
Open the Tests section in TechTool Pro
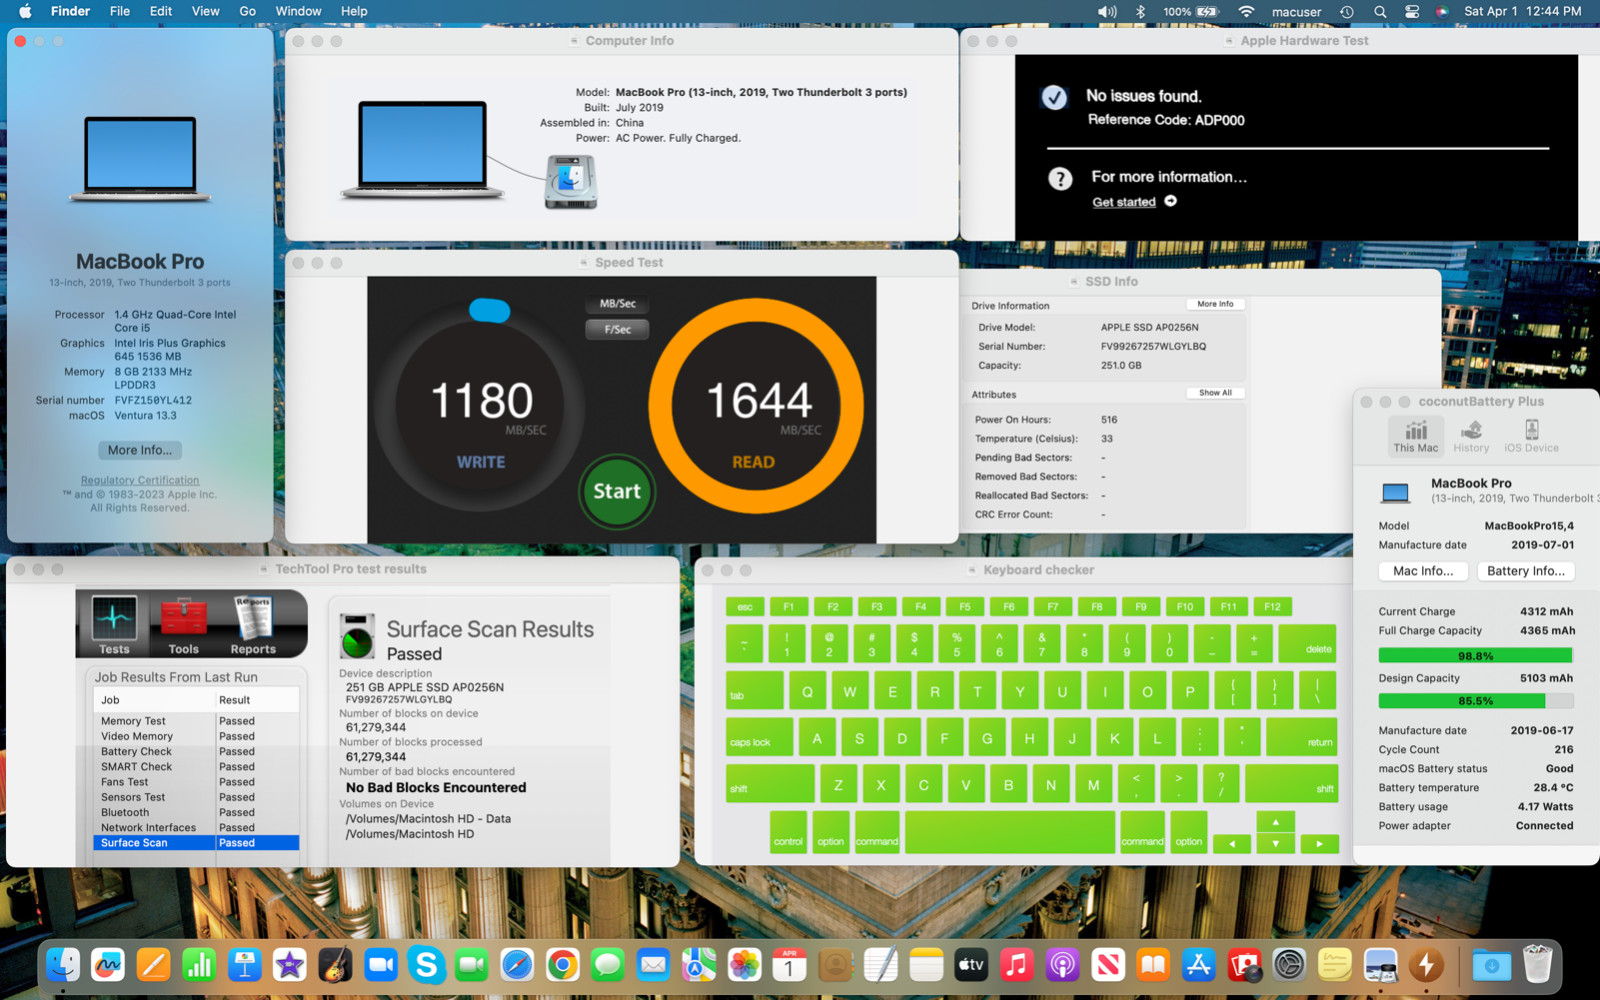pyautogui.click(x=114, y=624)
